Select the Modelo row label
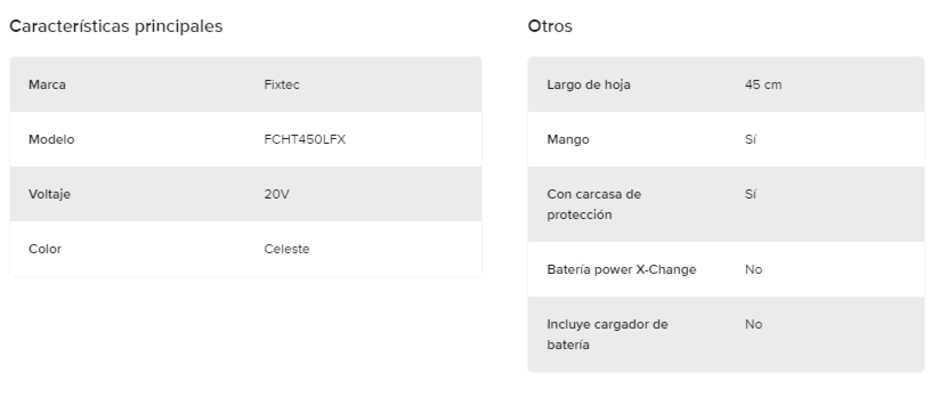The width and height of the screenshot is (931, 413). (51, 140)
